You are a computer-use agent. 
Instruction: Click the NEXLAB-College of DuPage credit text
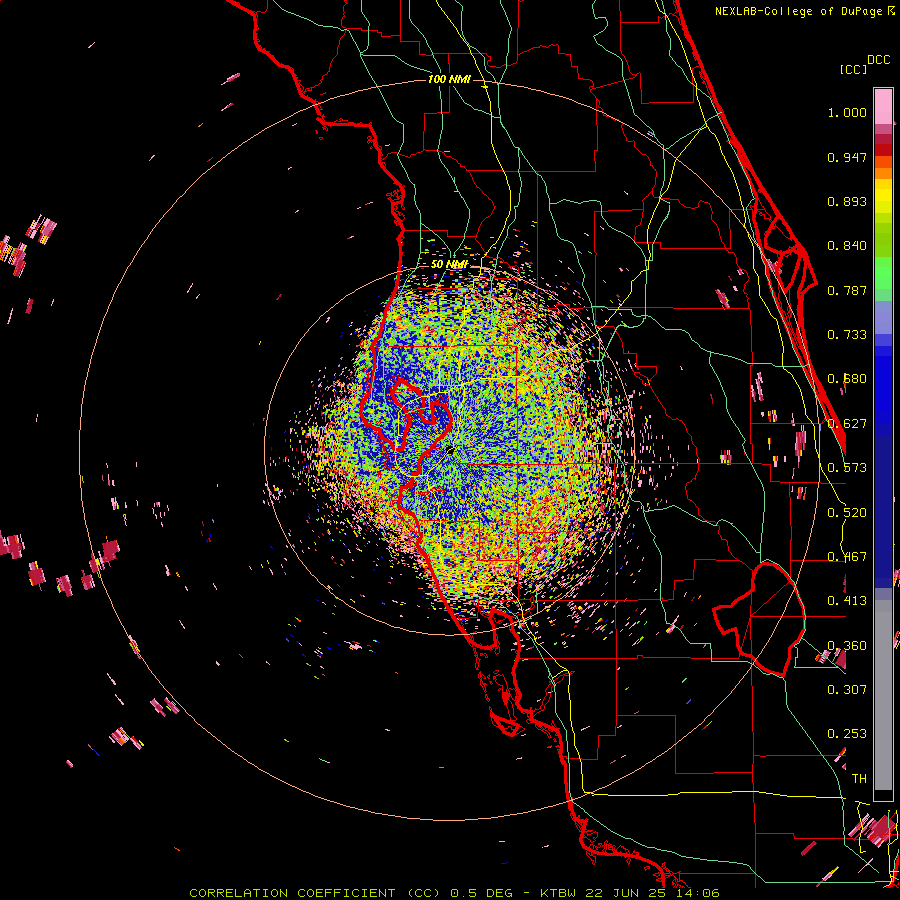click(x=800, y=11)
